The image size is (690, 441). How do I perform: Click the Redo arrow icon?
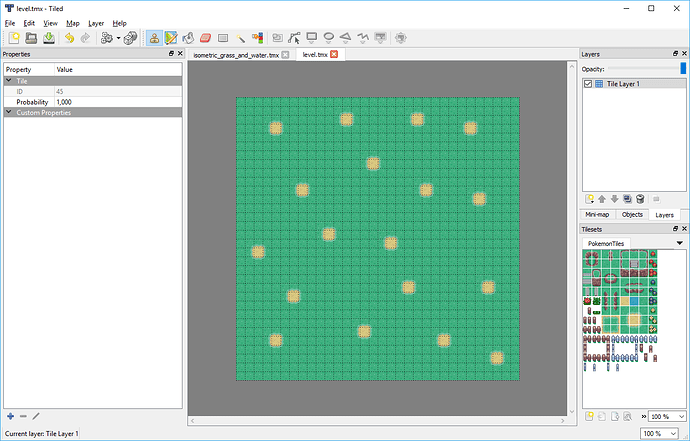(85, 38)
